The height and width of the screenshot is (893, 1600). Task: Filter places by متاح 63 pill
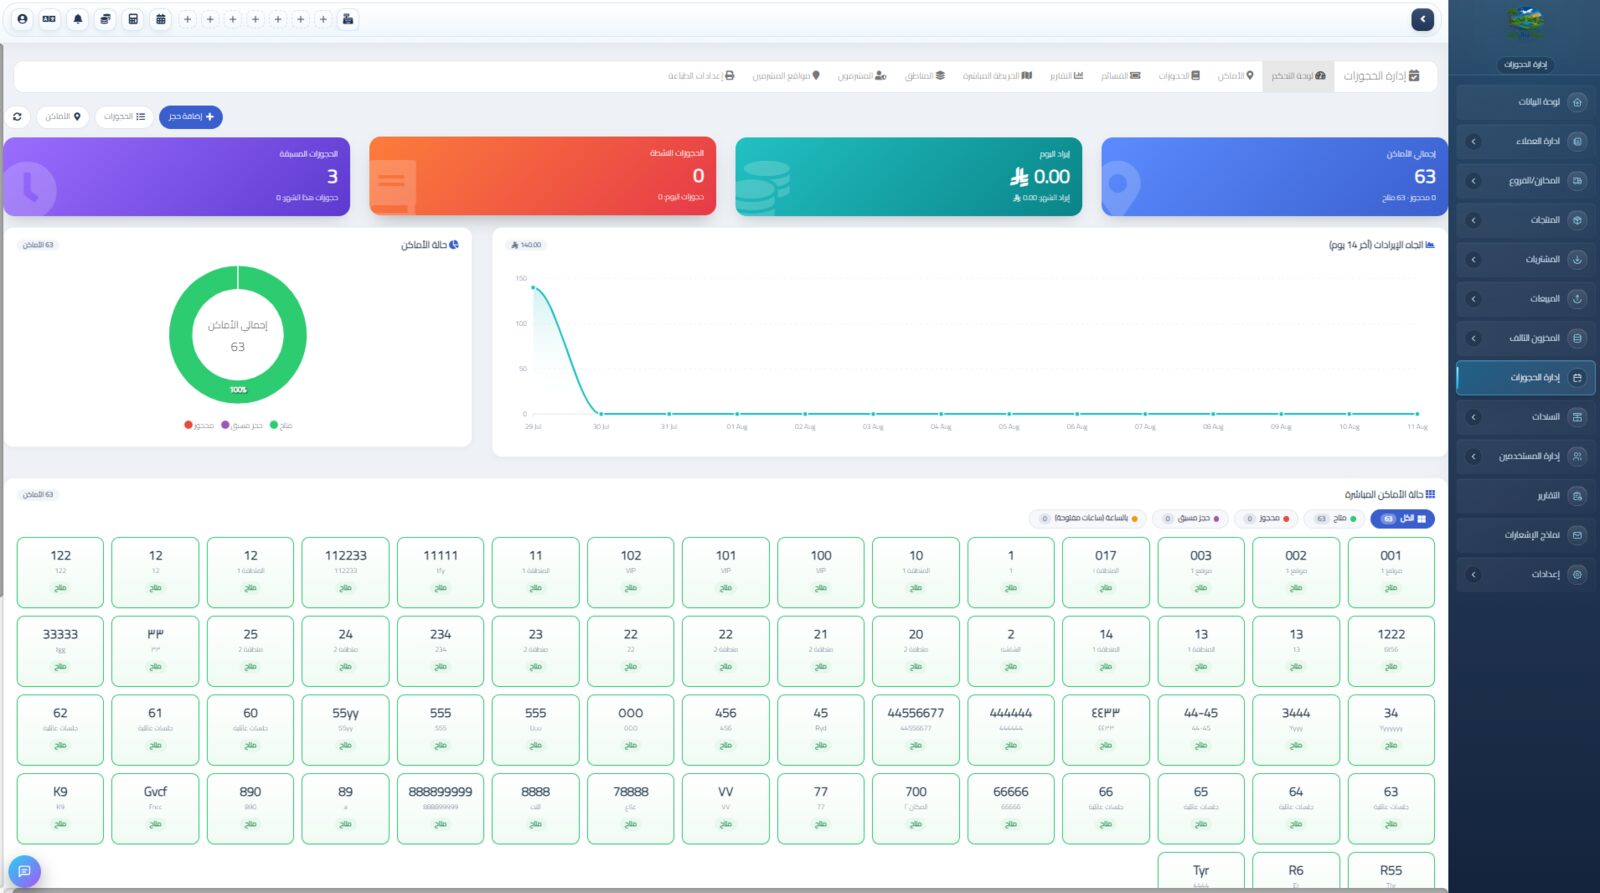pyautogui.click(x=1335, y=519)
